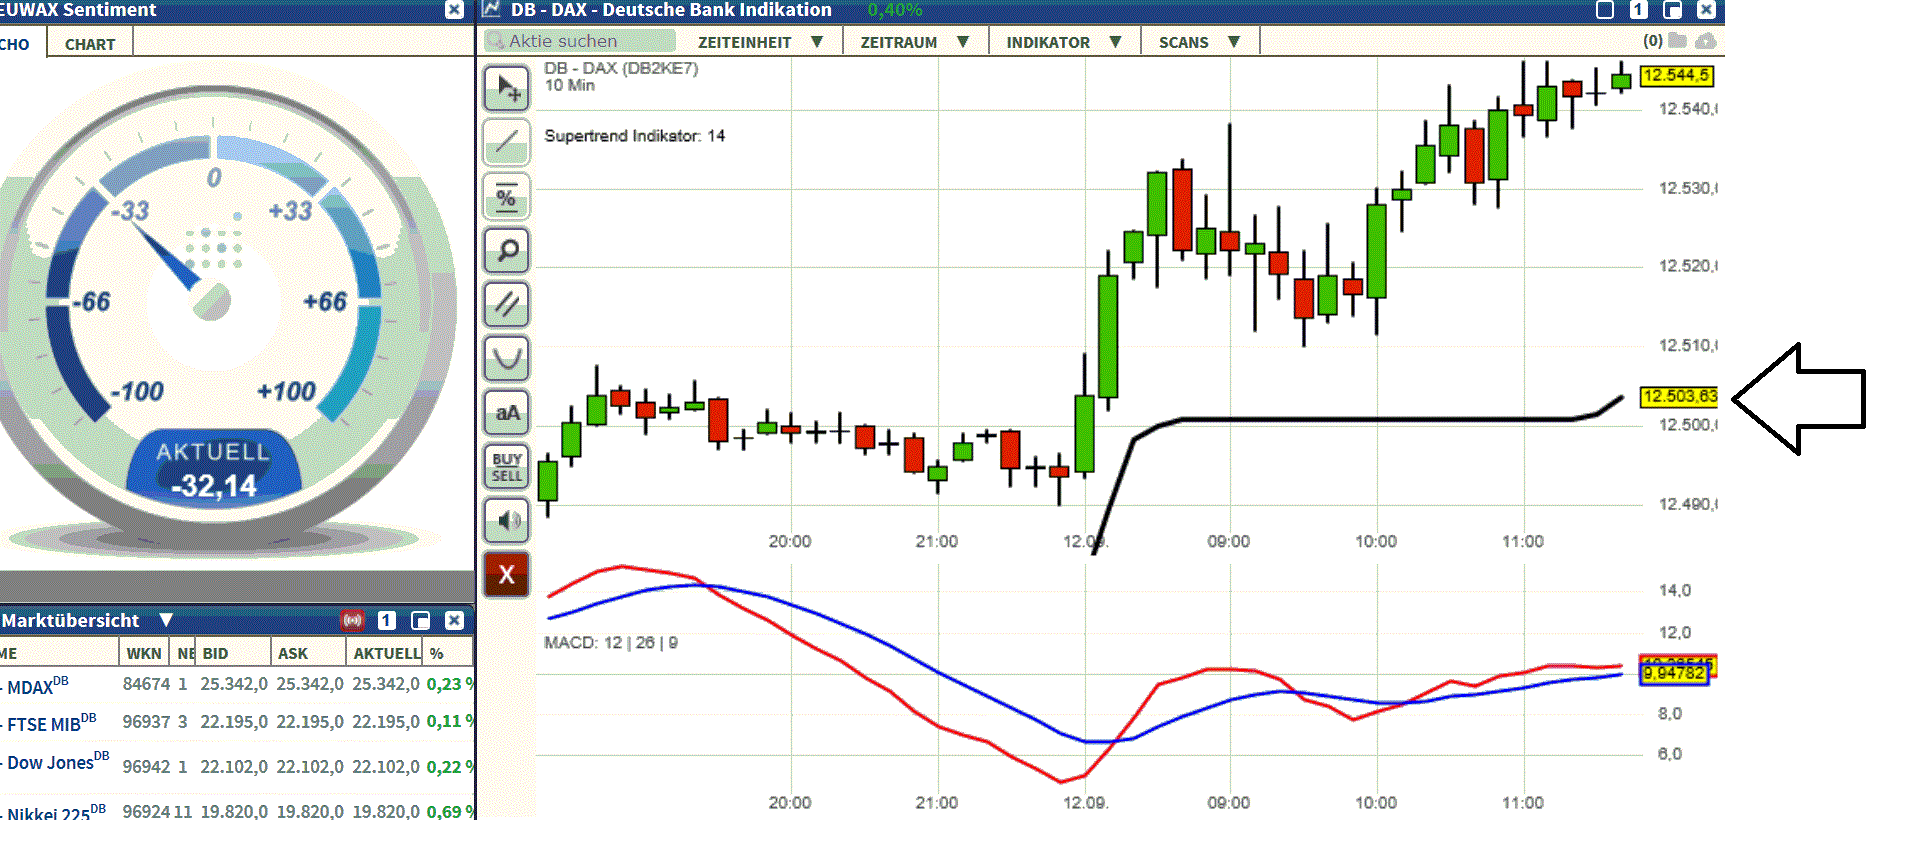The image size is (1929, 849).
Task: Click WKN value 84674
Action: point(146,684)
